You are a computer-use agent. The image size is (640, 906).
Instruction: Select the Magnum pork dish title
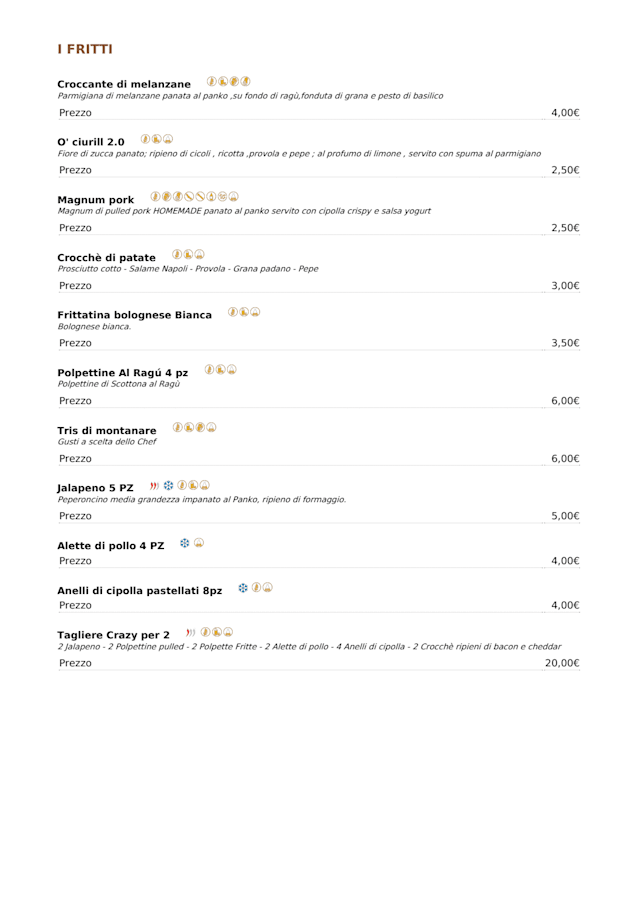[x=96, y=200]
